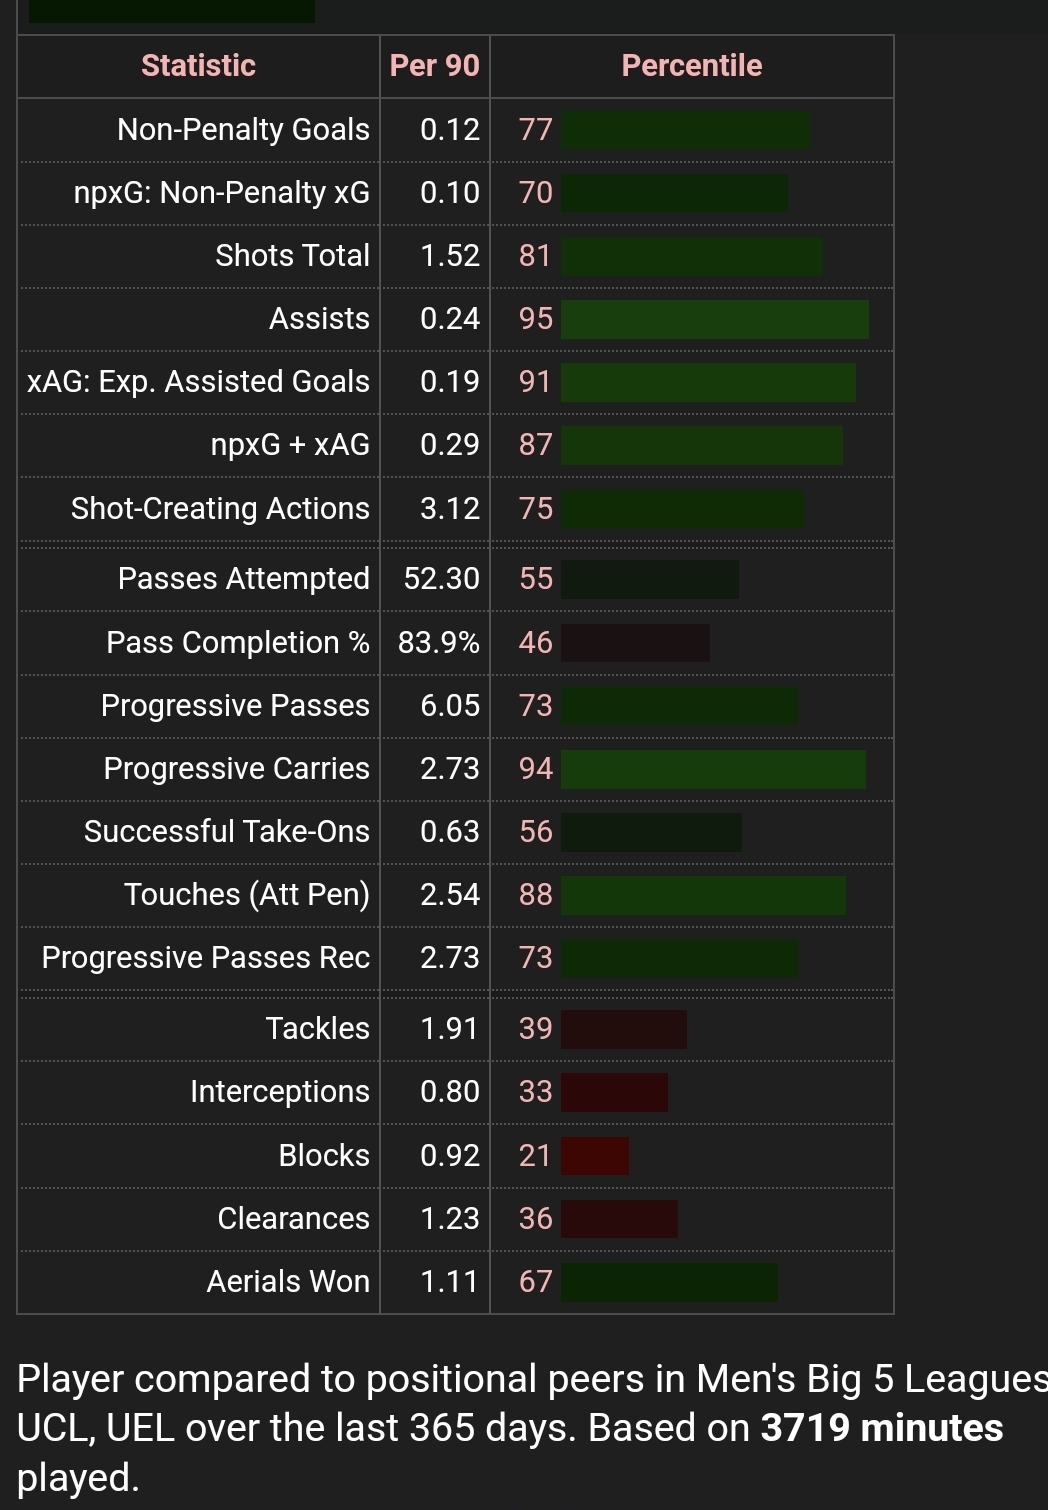This screenshot has height=1510, width=1048.
Task: Click the Touches (Att Pen) label
Action: [246, 895]
